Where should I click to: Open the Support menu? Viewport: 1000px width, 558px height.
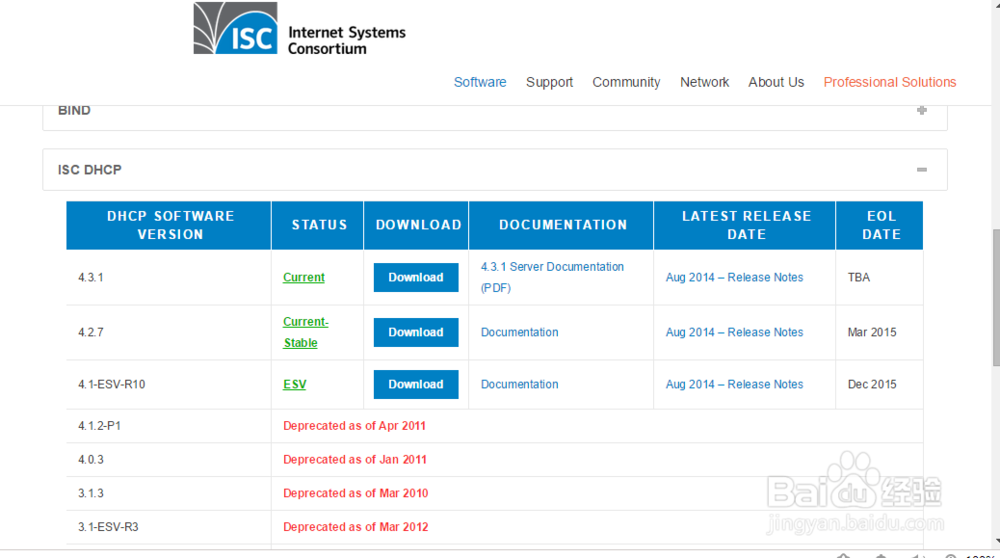pos(549,82)
